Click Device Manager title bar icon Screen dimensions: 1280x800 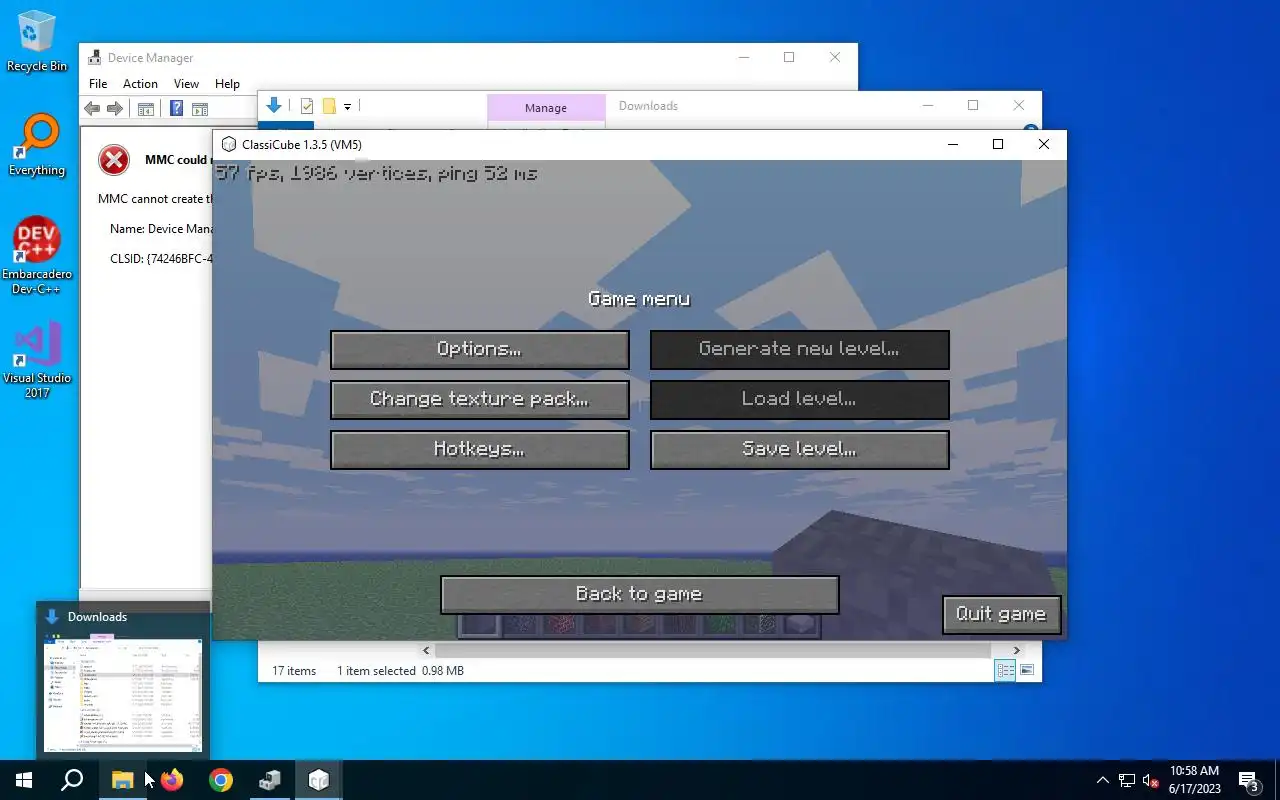point(95,58)
